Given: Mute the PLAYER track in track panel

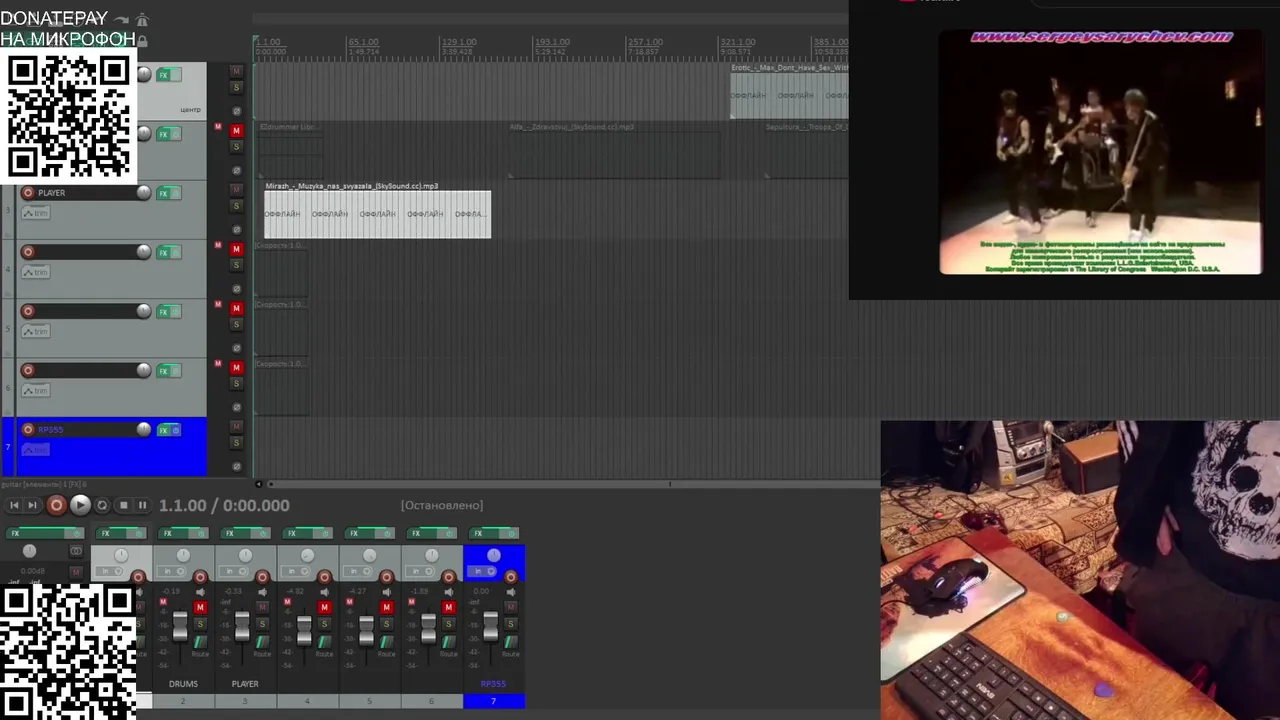Looking at the screenshot, I should pos(237,189).
